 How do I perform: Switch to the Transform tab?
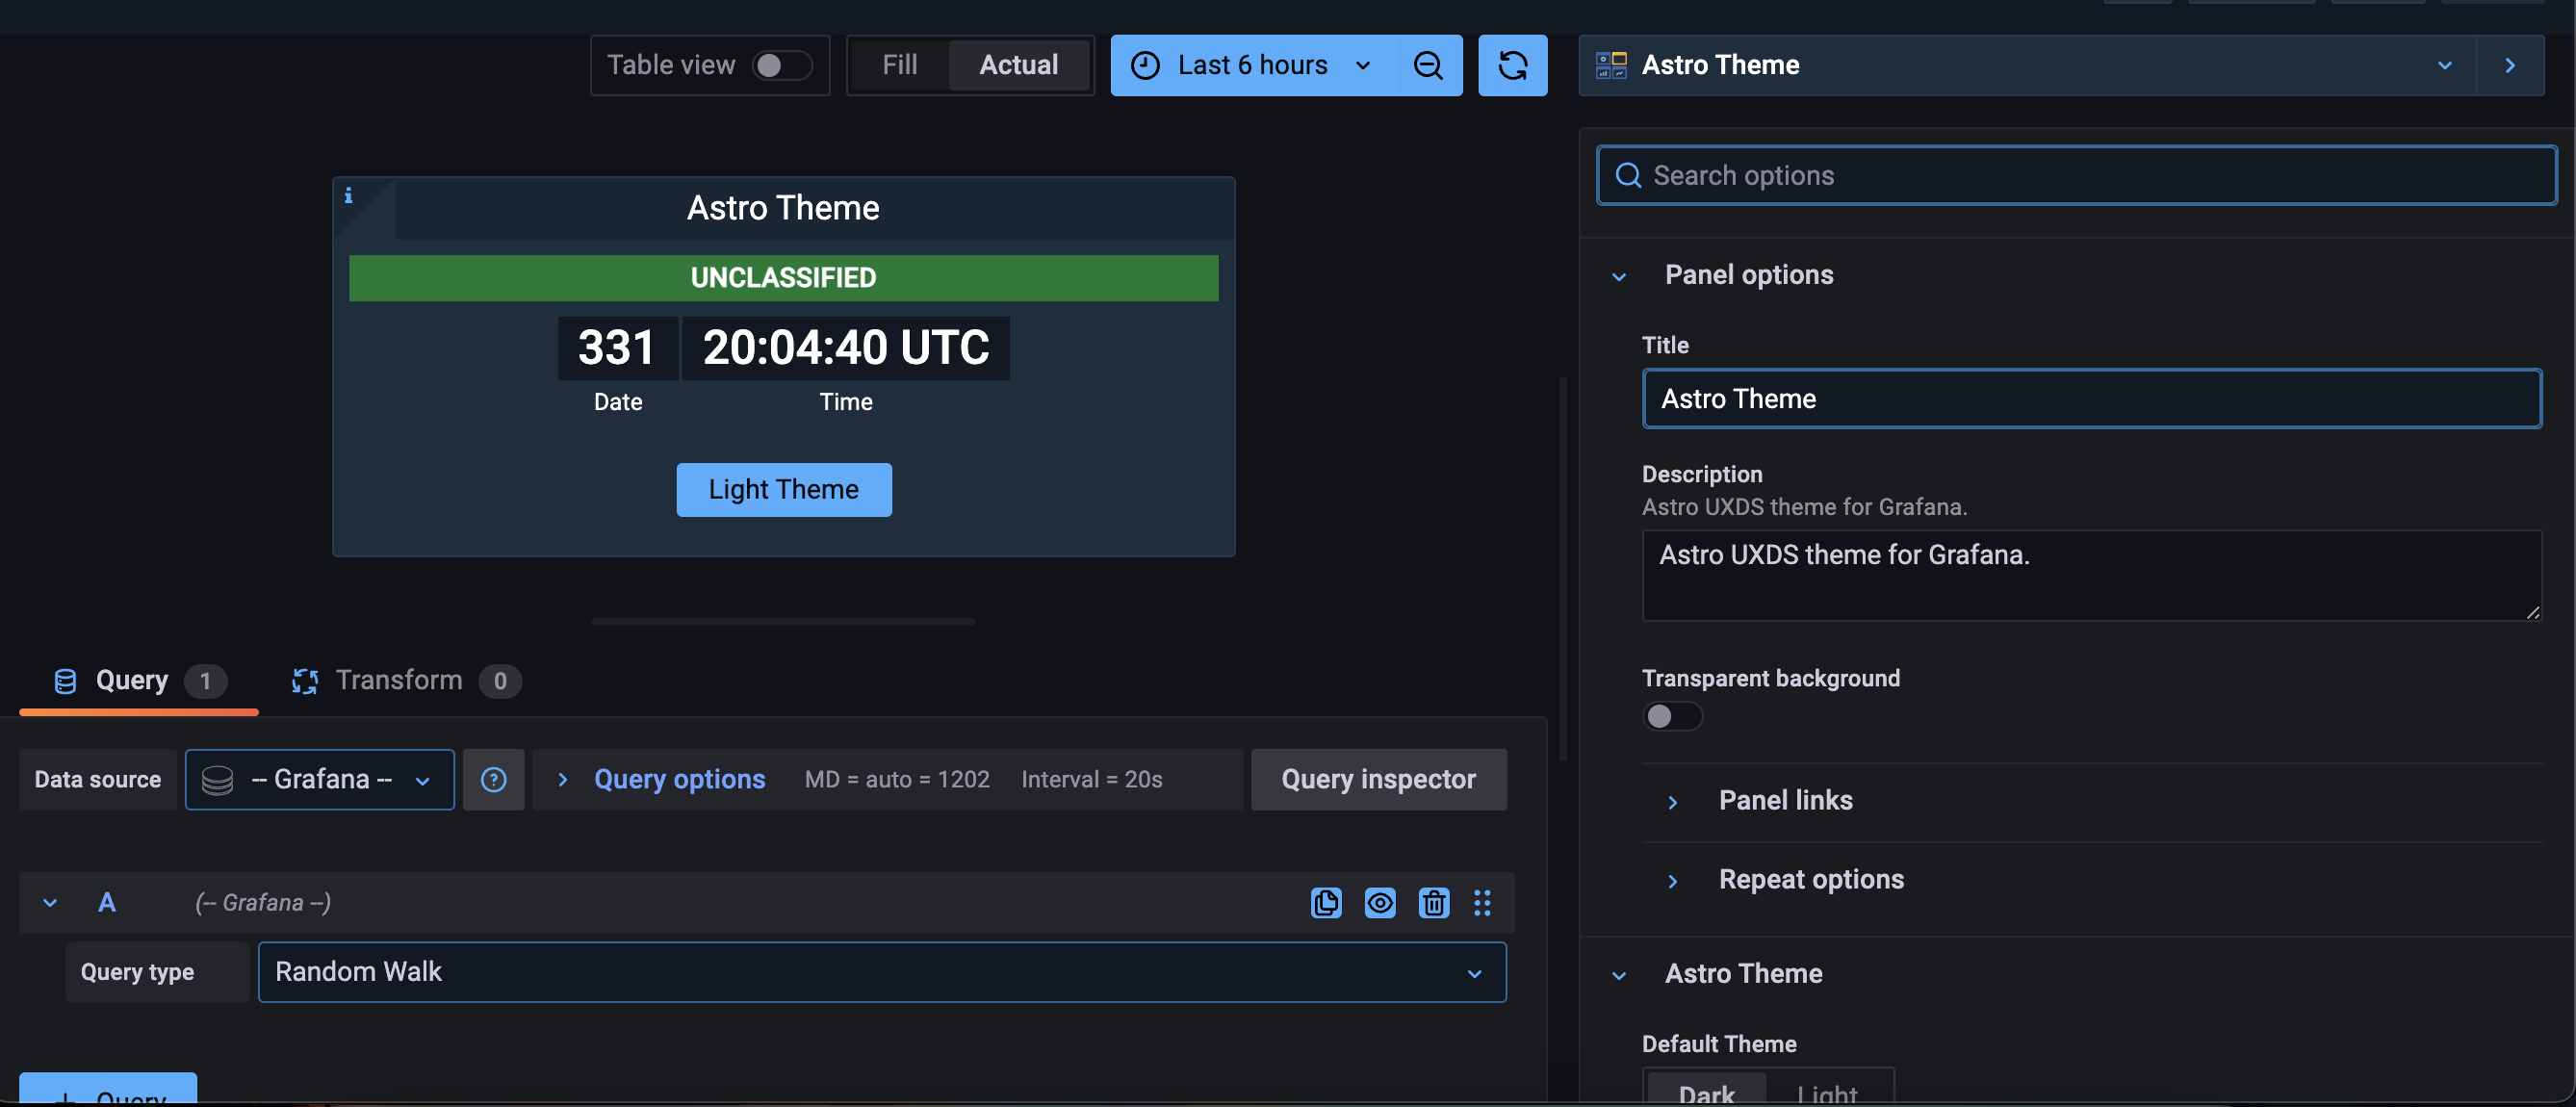[405, 681]
